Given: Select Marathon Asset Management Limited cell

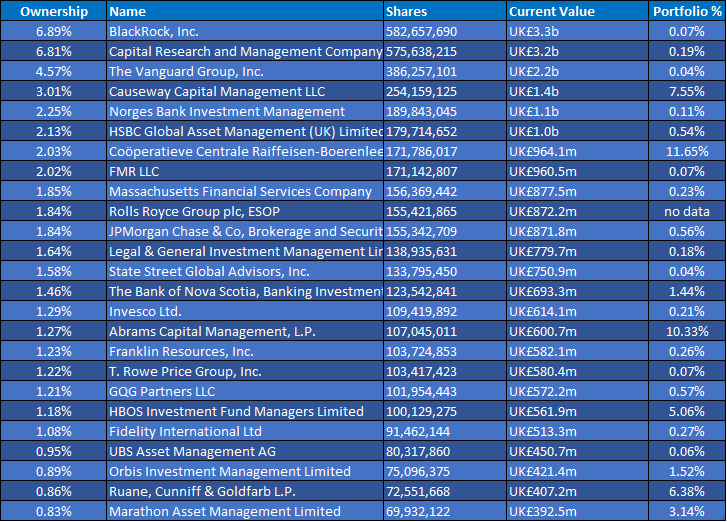Looking at the screenshot, I should pos(245,511).
